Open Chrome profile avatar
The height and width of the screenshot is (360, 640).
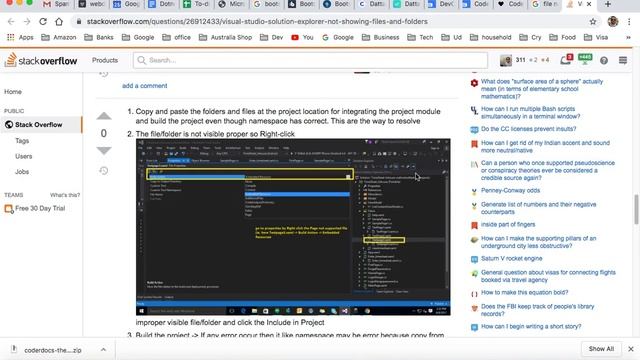coord(613,22)
